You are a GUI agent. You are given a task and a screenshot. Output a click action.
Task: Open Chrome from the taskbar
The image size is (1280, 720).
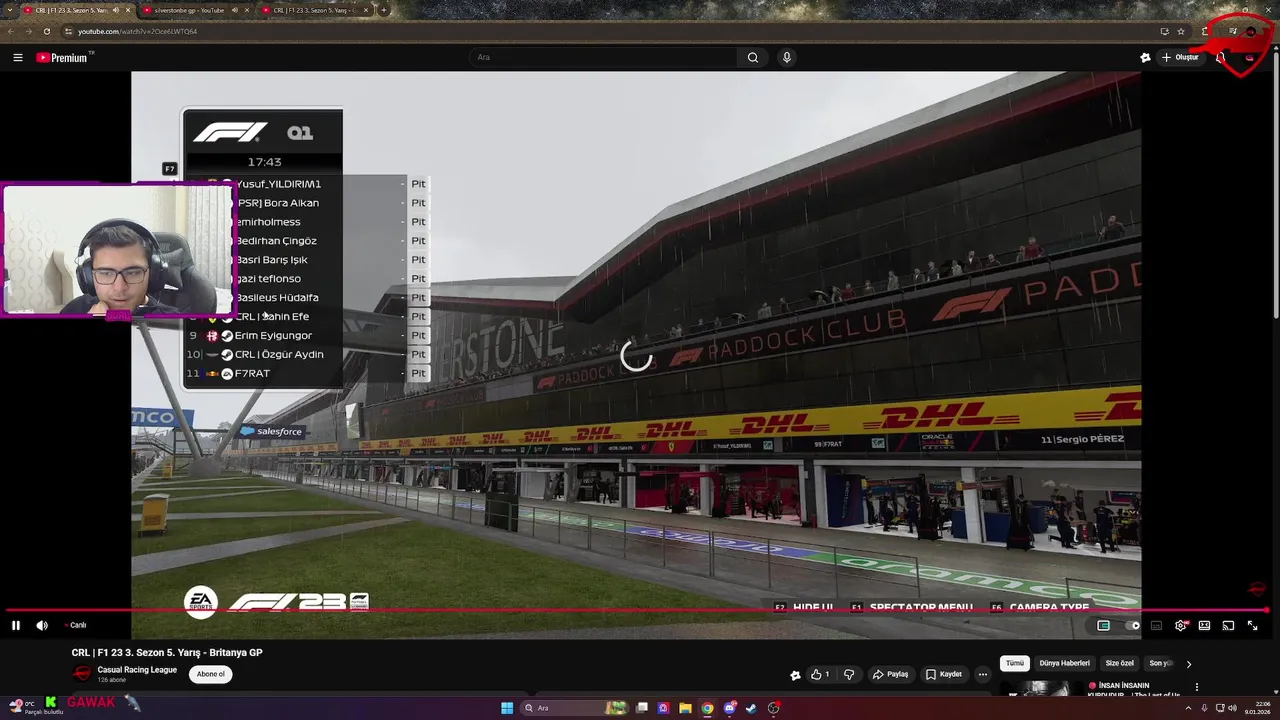(707, 708)
